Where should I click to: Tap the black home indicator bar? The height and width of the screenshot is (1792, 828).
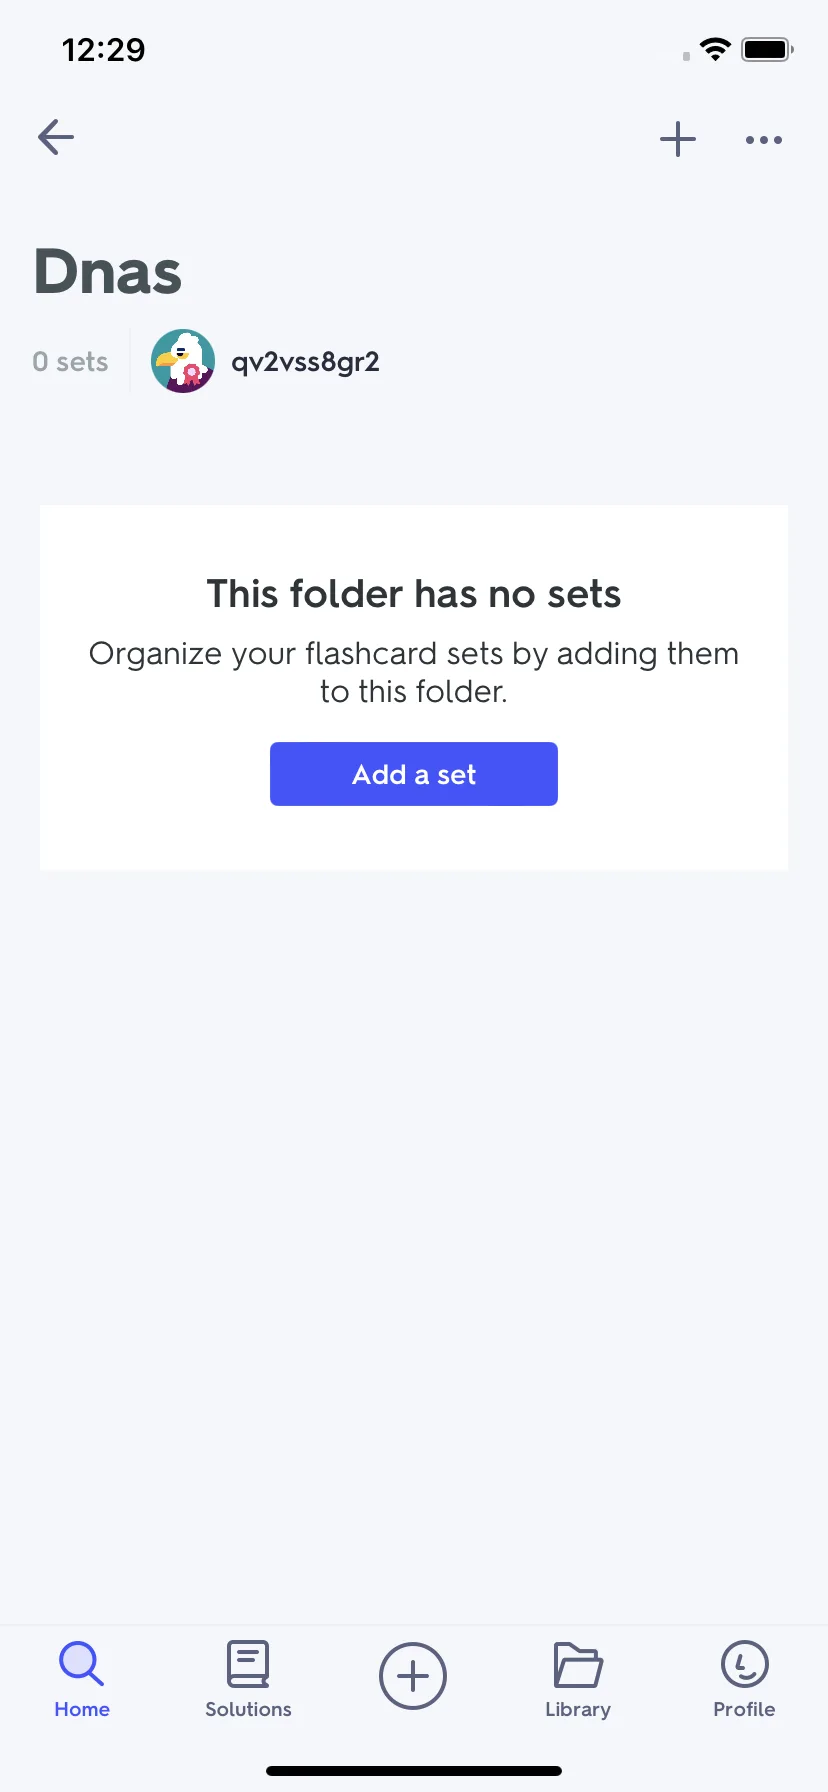tap(414, 1771)
